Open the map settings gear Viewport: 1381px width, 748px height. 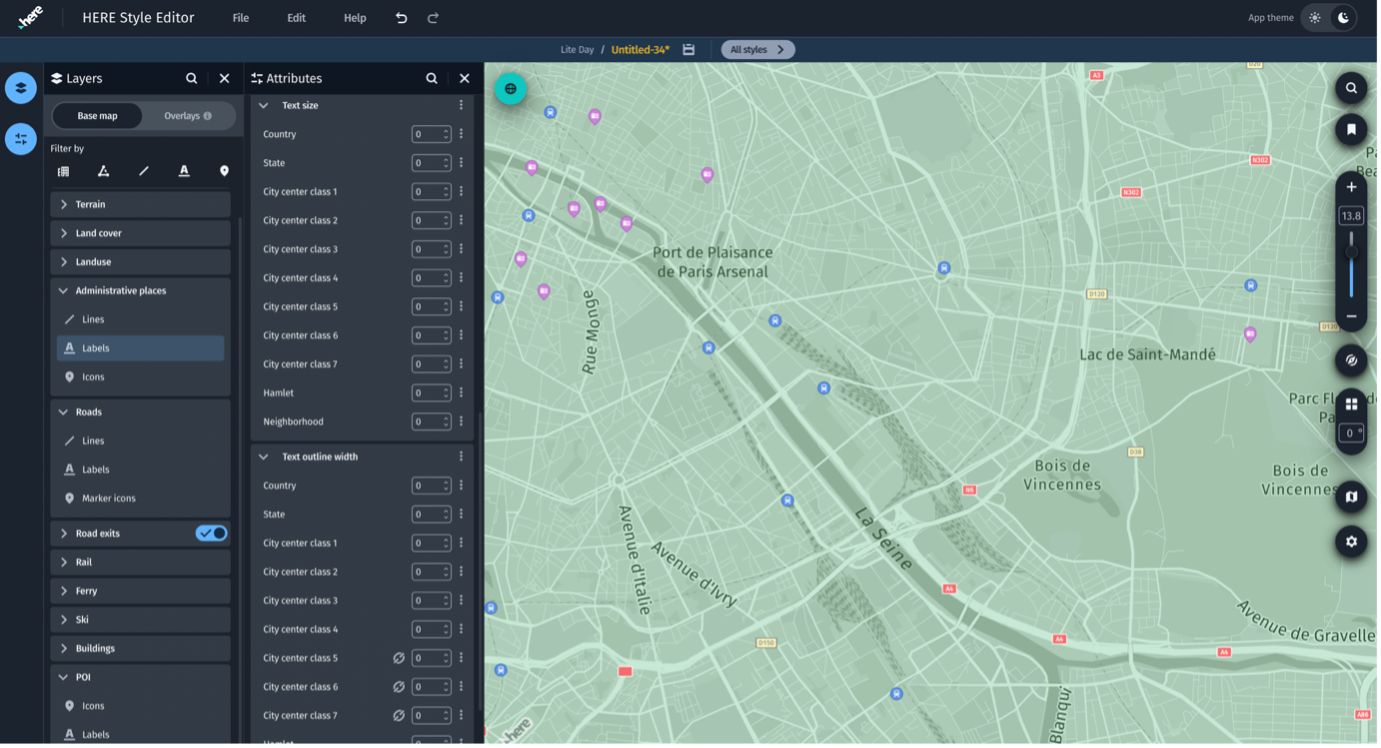click(x=1351, y=541)
